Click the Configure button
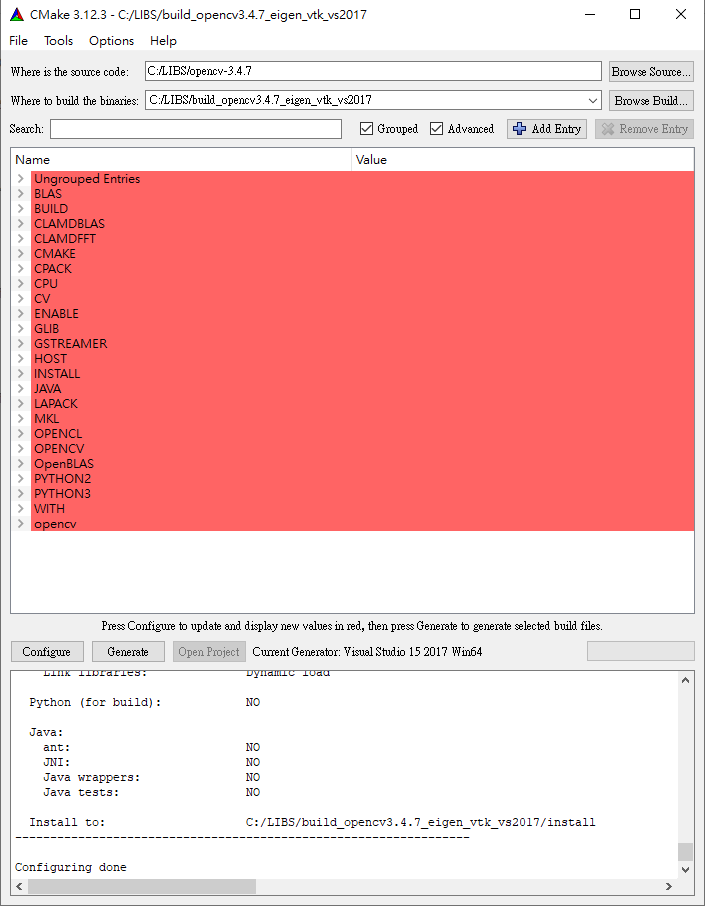Image resolution: width=705 pixels, height=906 pixels. [47, 652]
